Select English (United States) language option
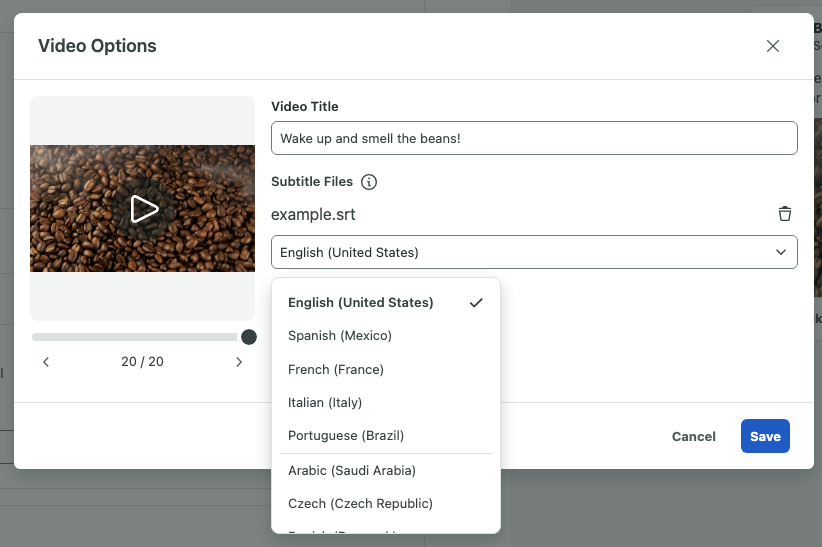The width and height of the screenshot is (822, 547). click(x=386, y=303)
